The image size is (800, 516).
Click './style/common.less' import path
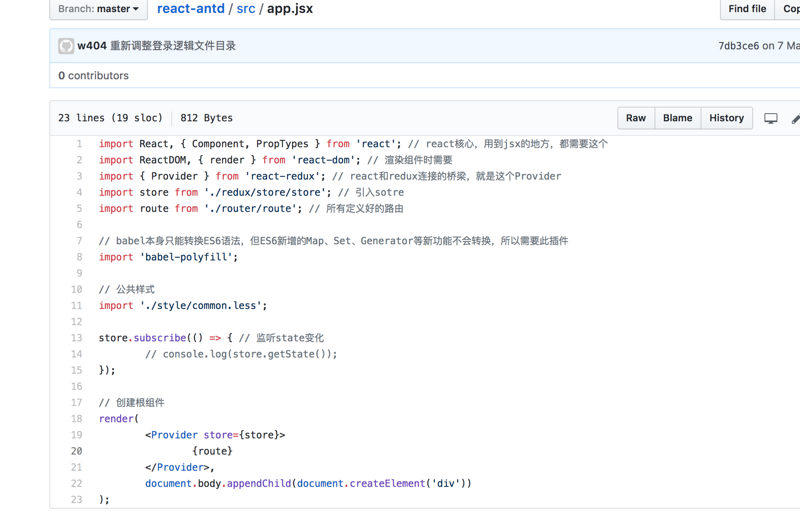201,306
